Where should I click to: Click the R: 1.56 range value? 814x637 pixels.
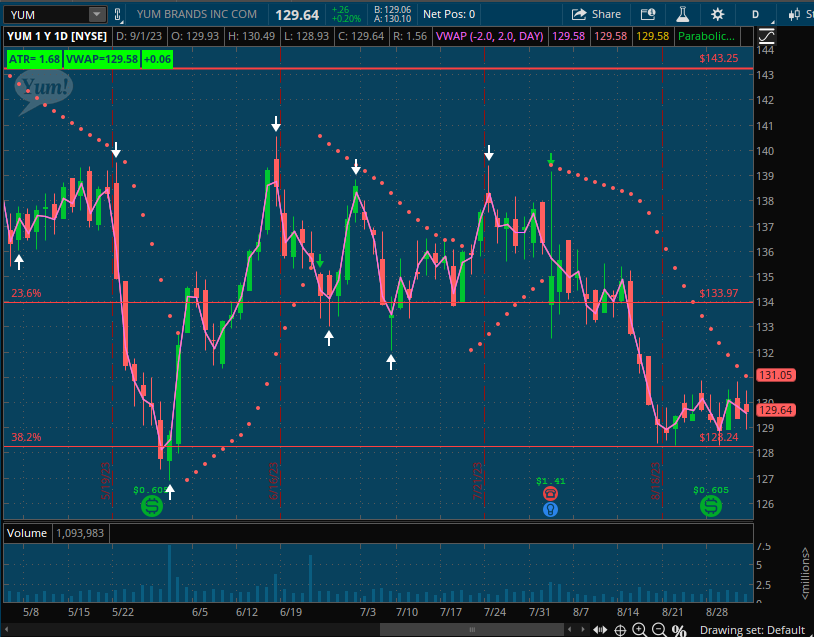coord(410,36)
